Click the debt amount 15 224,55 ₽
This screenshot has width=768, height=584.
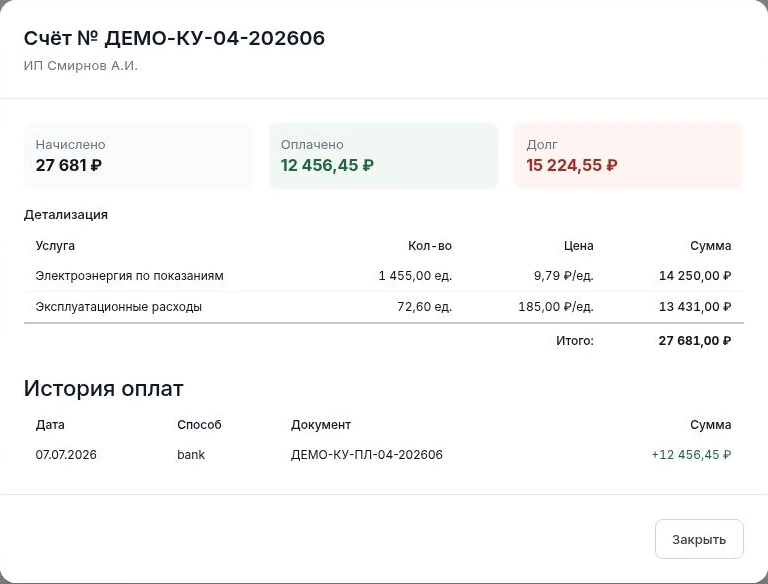[x=572, y=166]
